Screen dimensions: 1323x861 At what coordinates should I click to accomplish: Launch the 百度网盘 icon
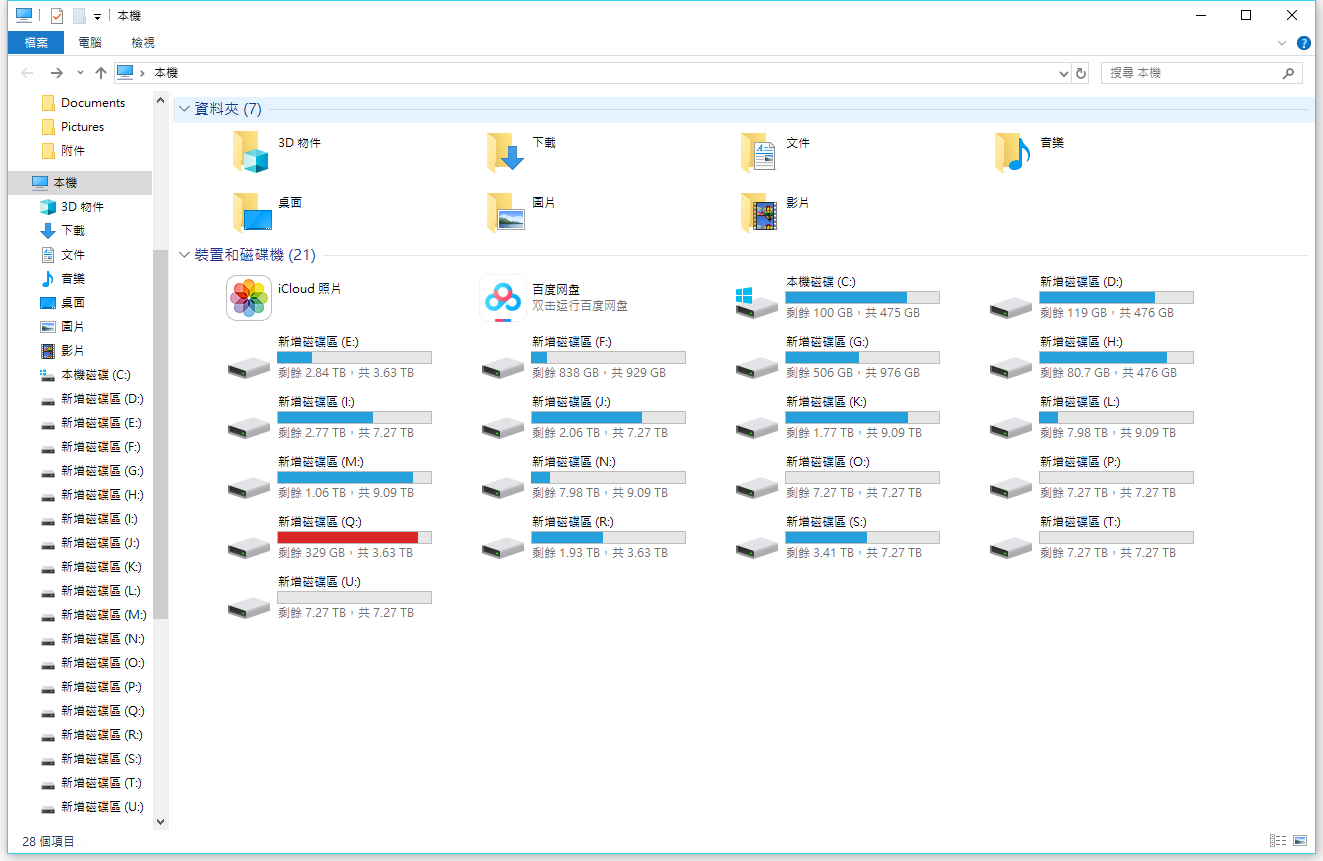point(503,298)
